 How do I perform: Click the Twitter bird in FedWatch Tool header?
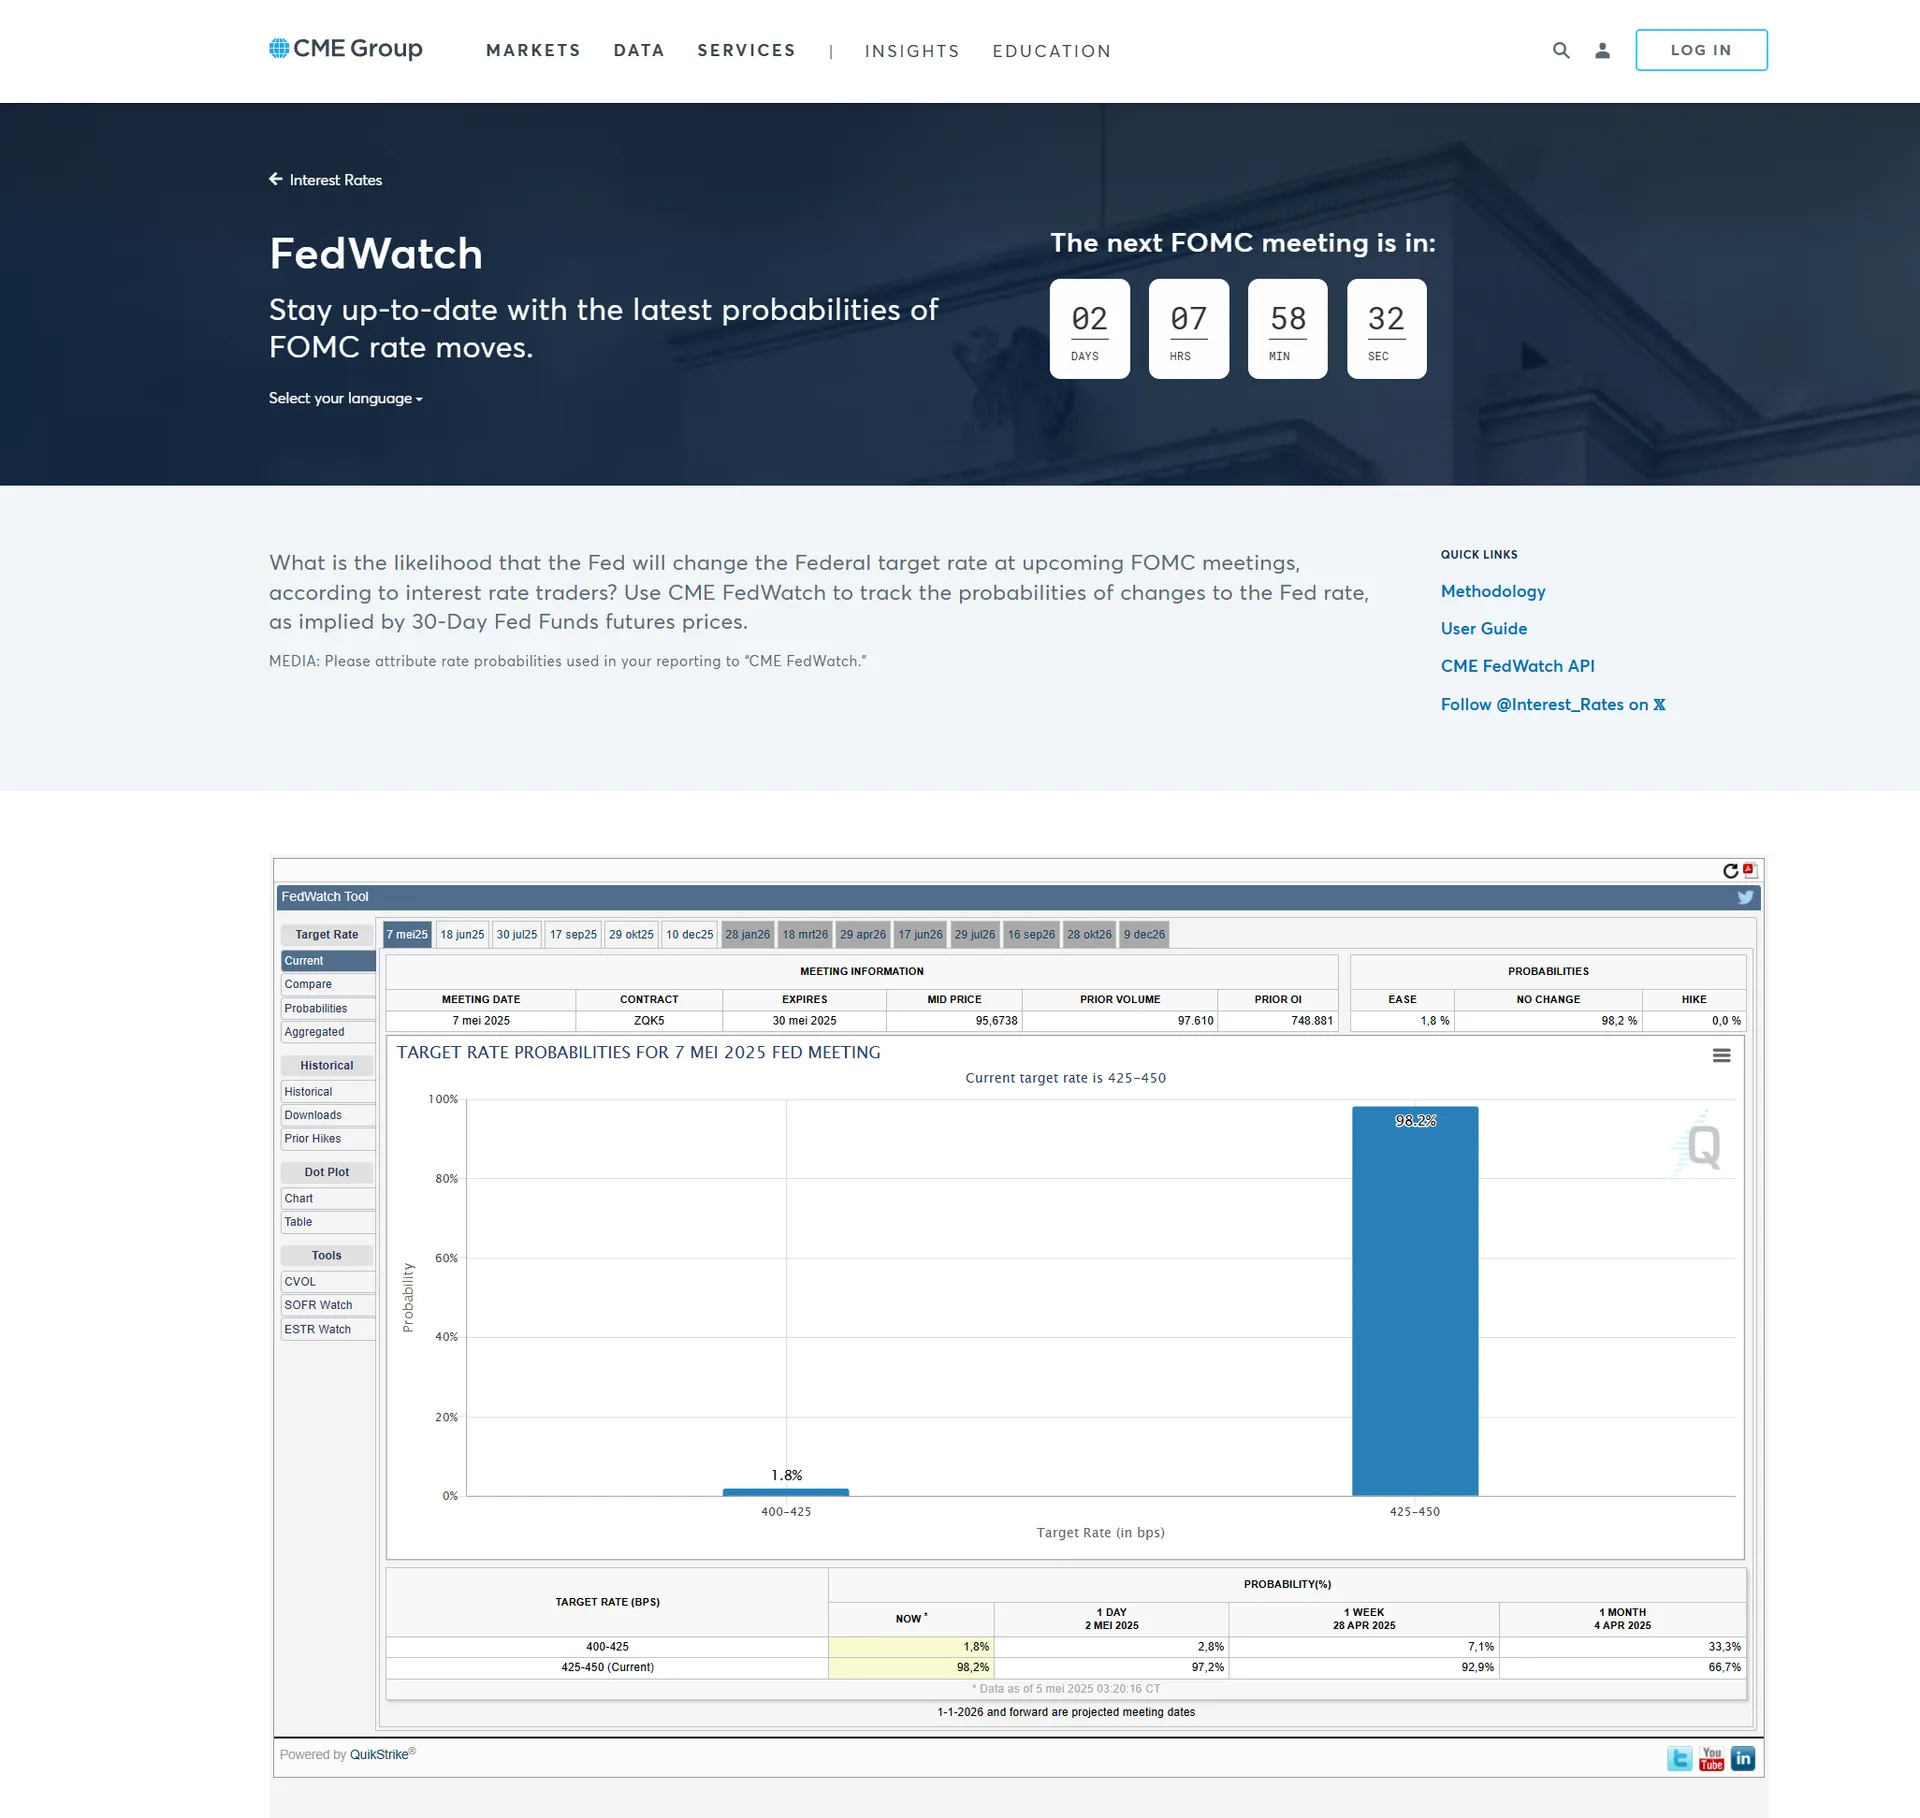(1745, 897)
